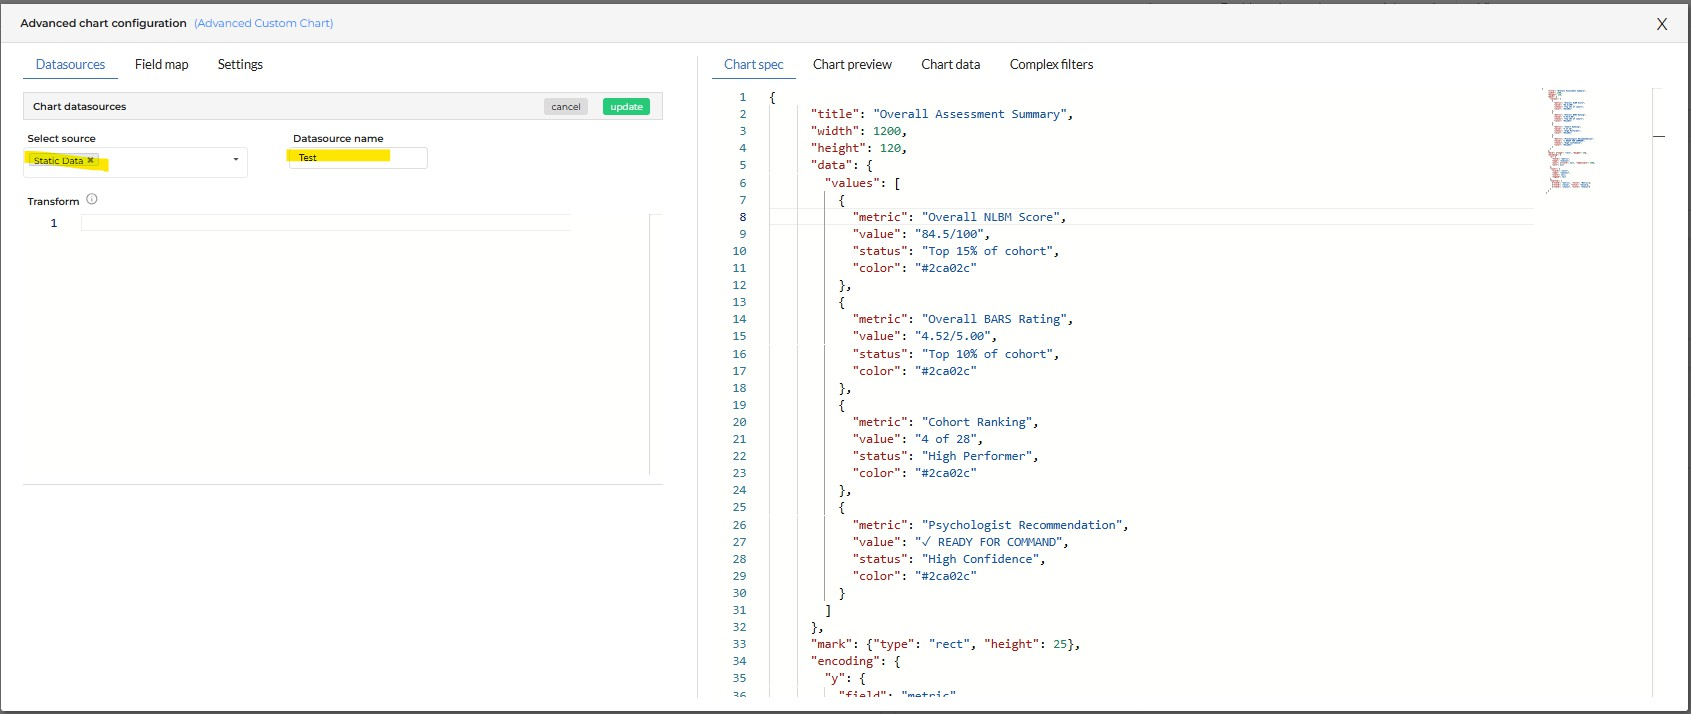Click the "encoding" line in the spec

click(856, 661)
